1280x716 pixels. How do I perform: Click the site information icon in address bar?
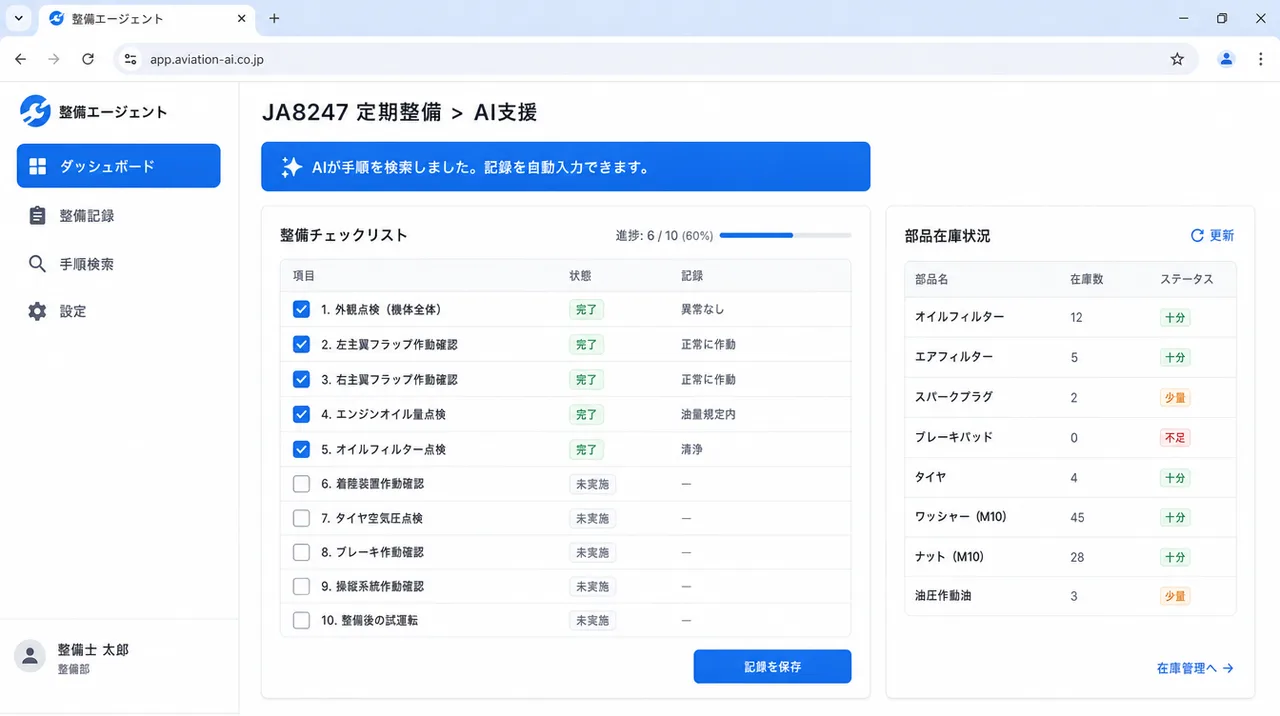[130, 59]
